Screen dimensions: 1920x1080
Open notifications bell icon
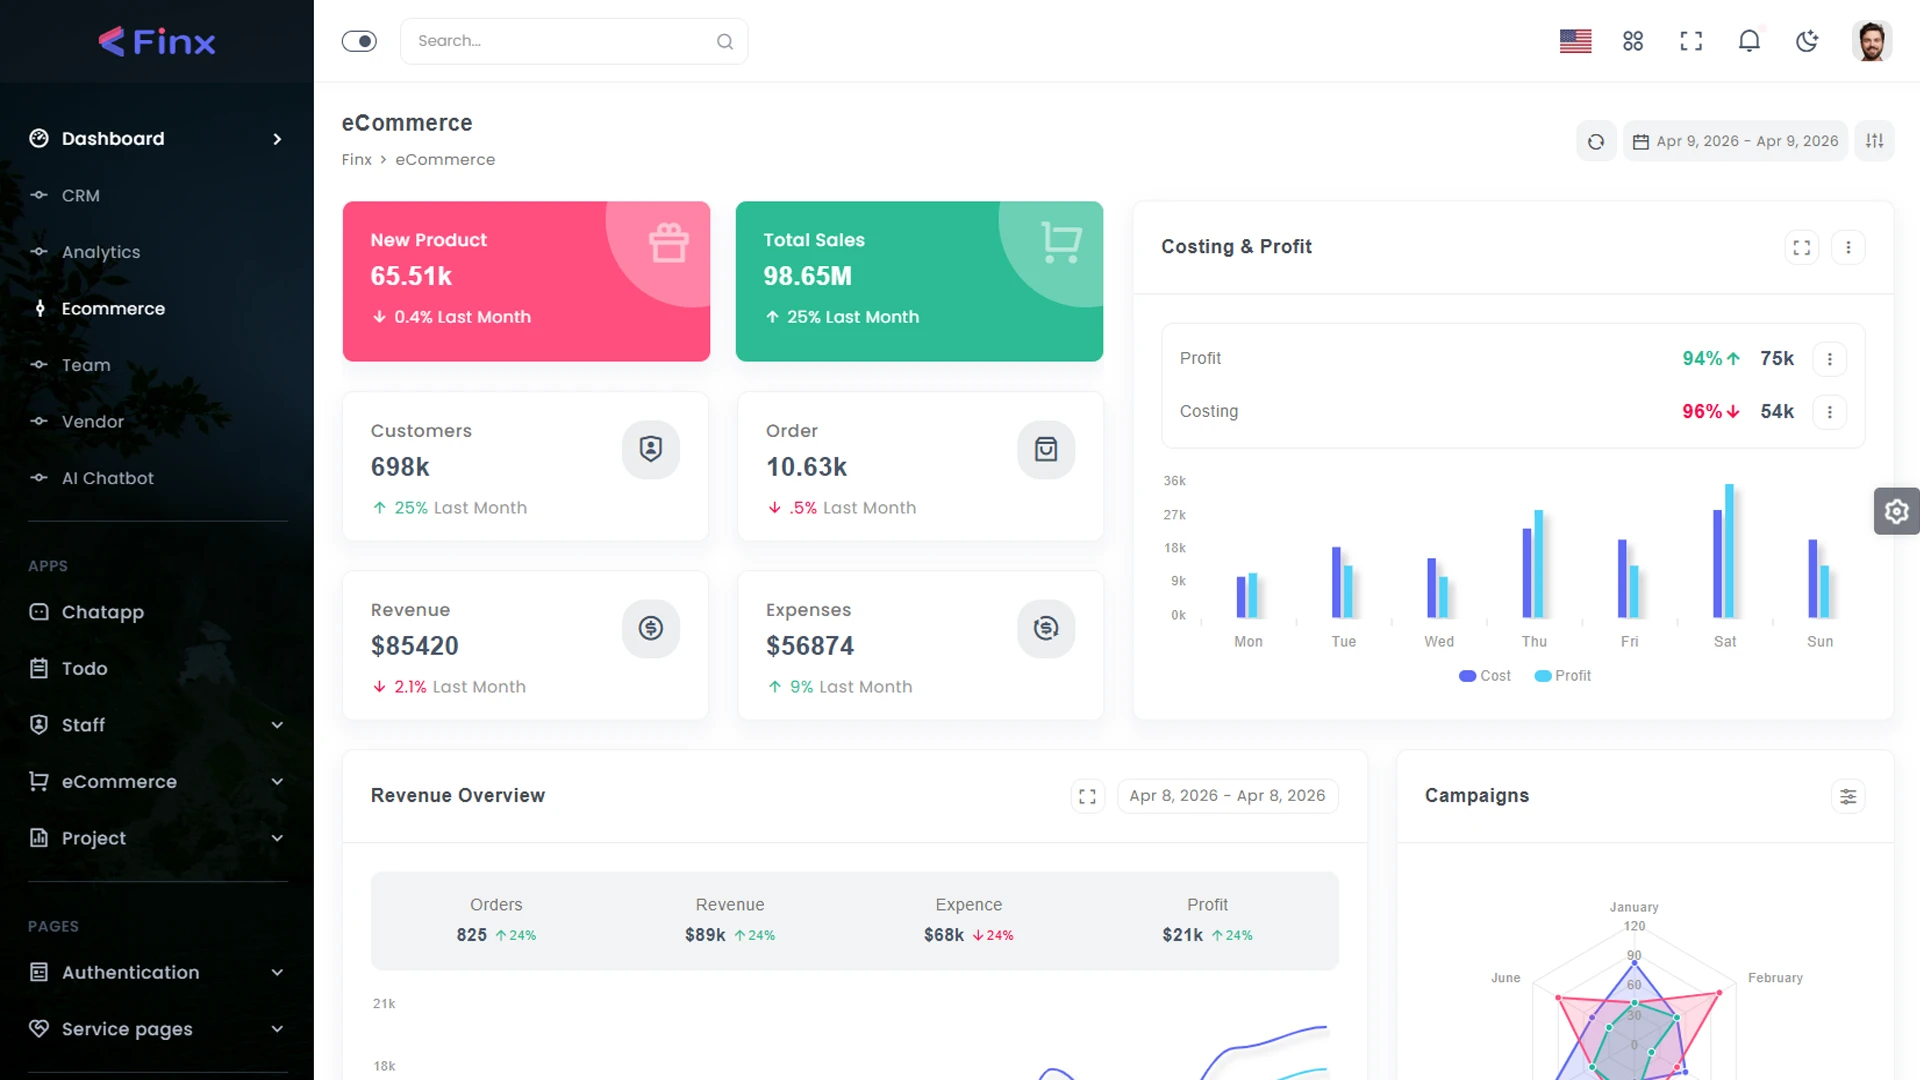tap(1749, 41)
